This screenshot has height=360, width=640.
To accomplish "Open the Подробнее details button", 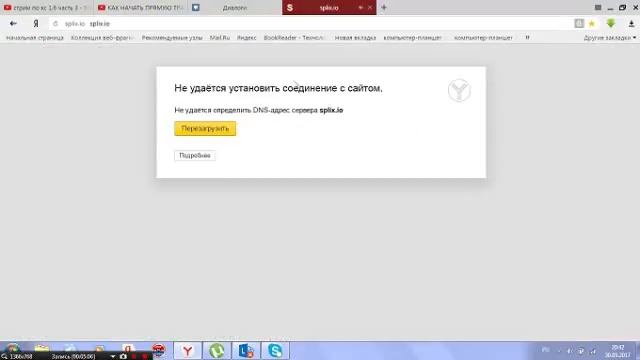I will (195, 156).
